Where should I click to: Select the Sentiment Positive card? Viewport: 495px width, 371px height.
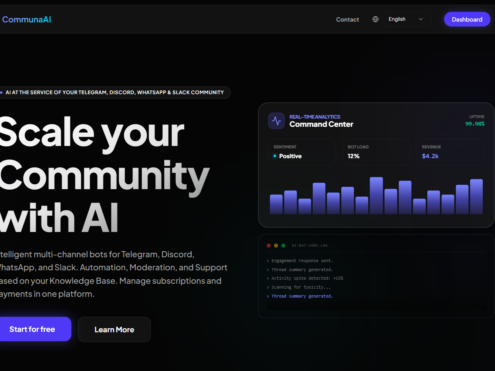tap(302, 152)
